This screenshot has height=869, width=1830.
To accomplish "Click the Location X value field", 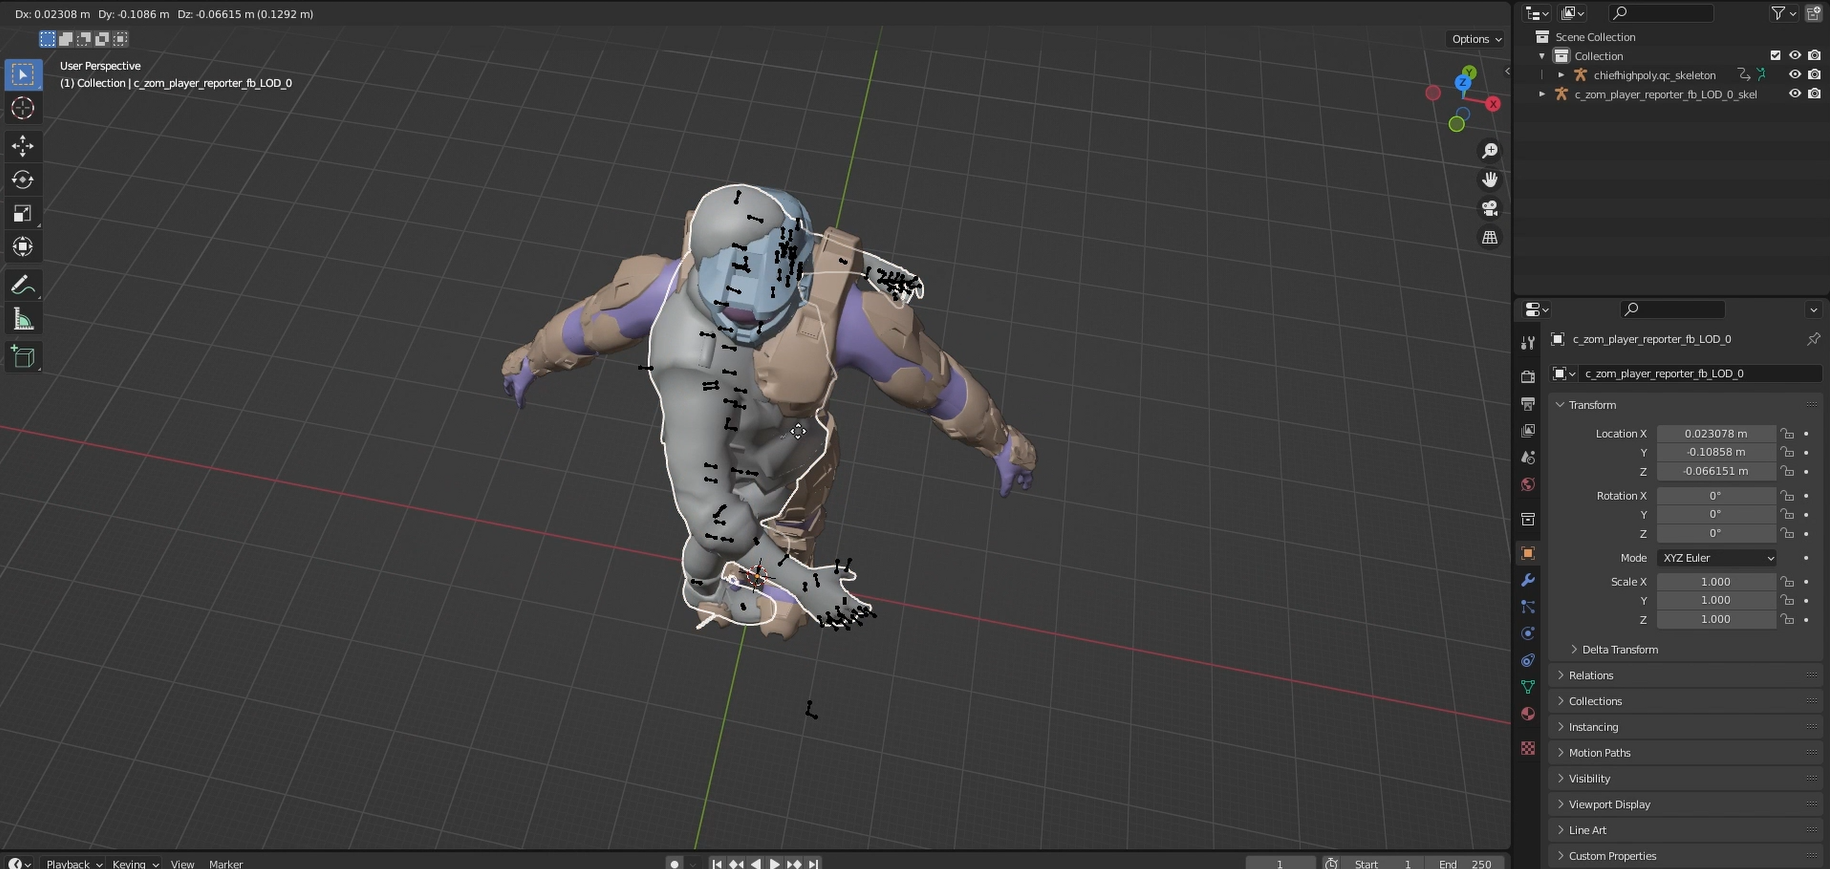I will coord(1715,434).
